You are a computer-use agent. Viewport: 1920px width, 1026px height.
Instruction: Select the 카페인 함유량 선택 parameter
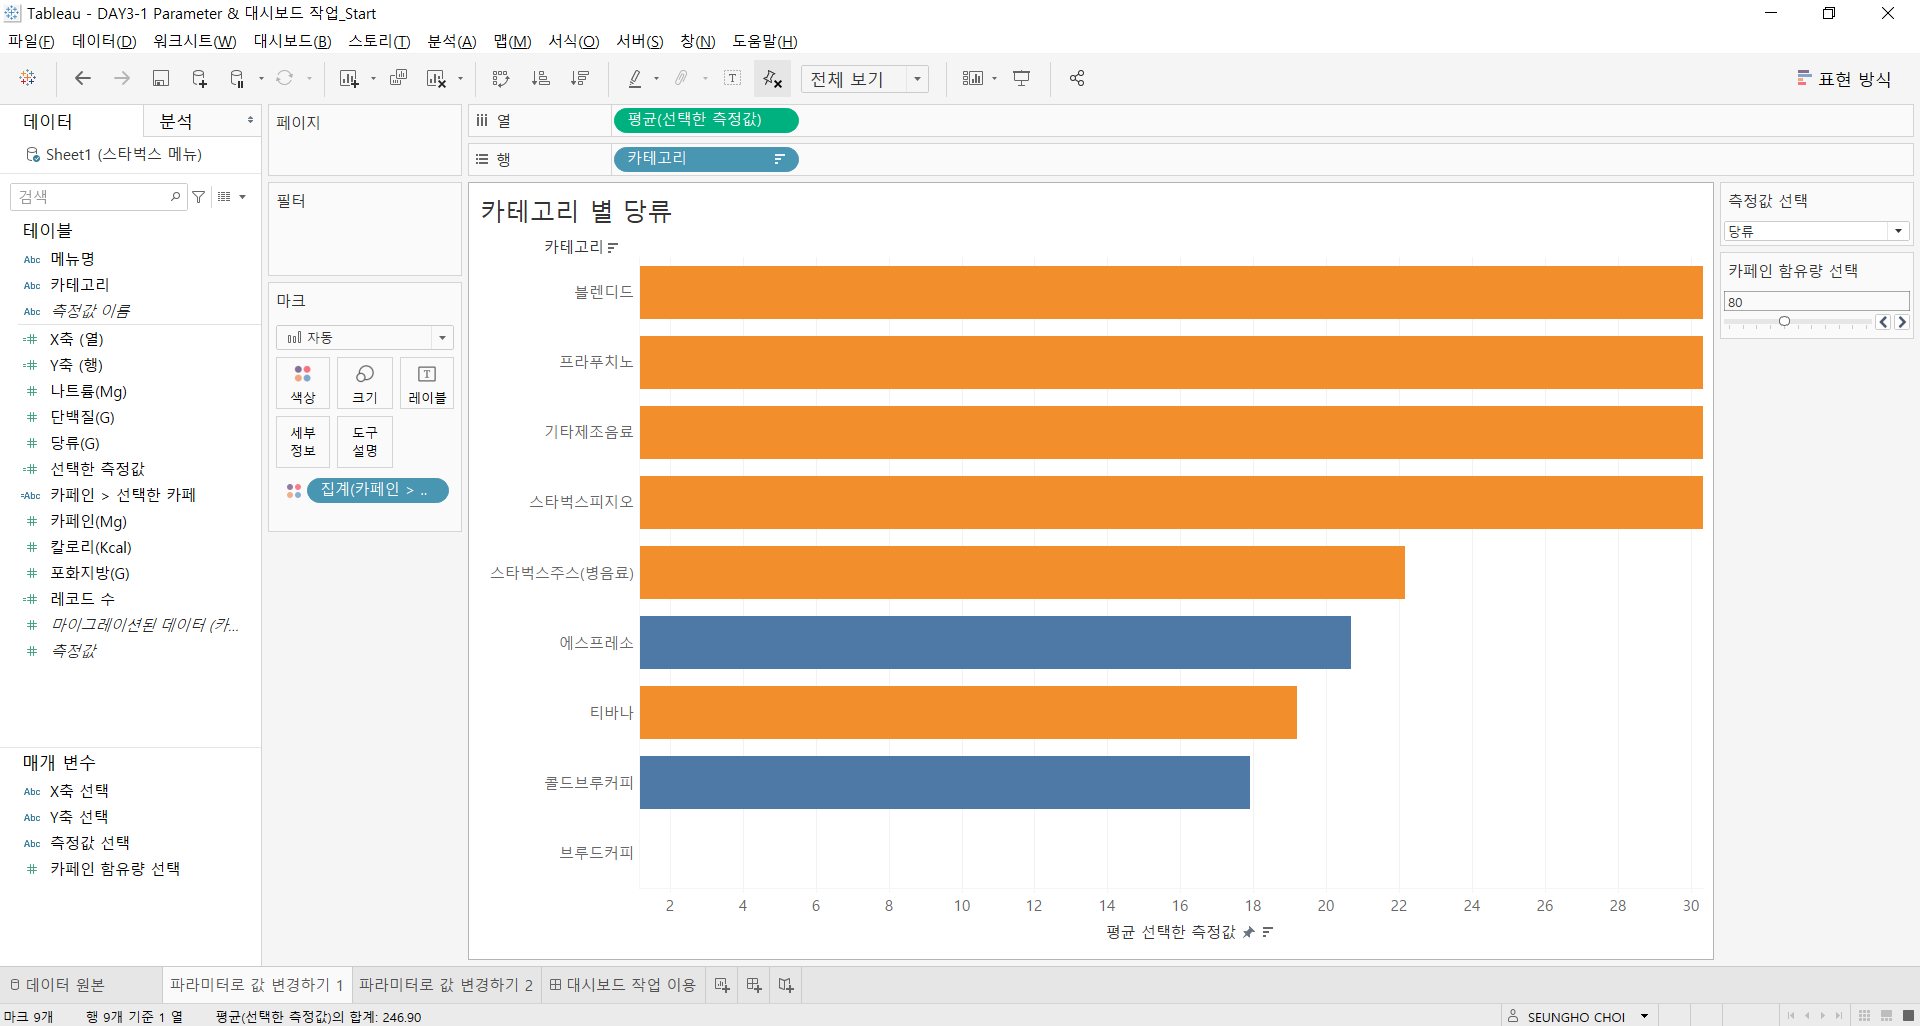115,869
